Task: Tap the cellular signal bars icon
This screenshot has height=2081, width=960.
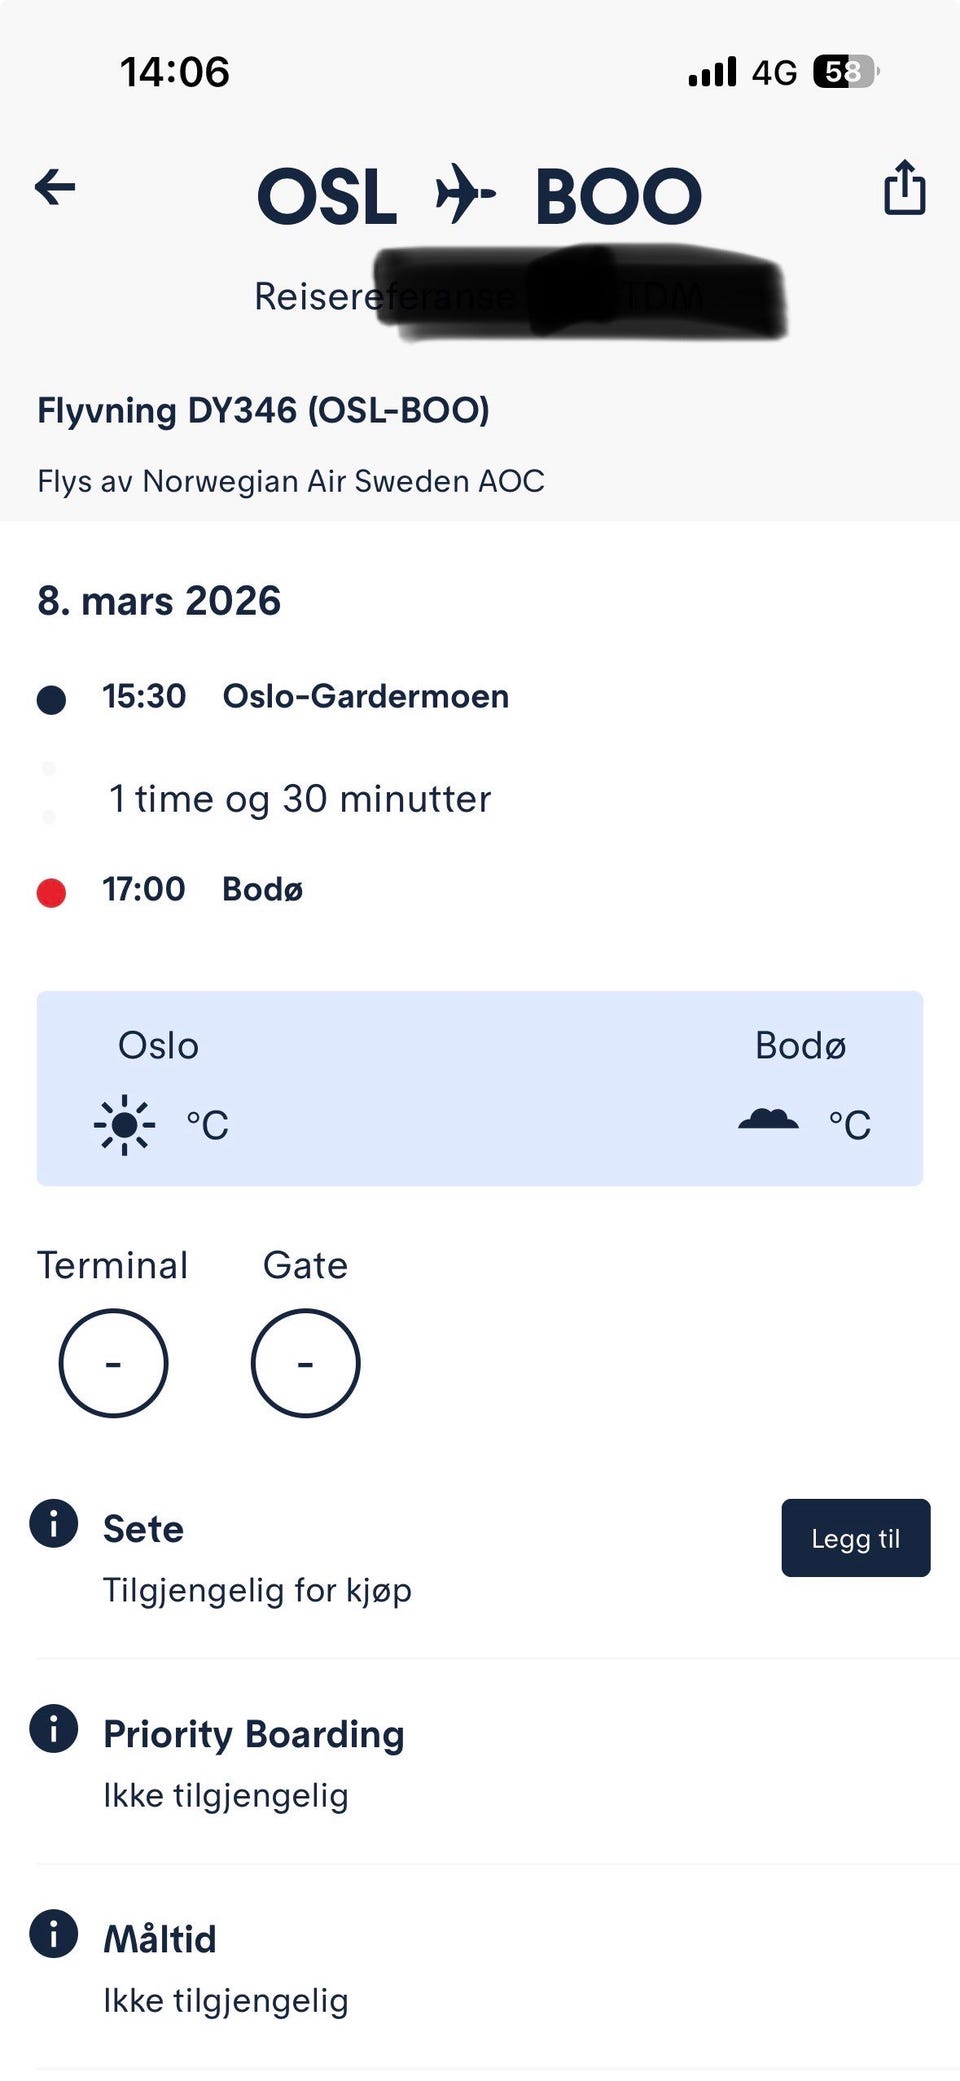Action: pos(712,72)
